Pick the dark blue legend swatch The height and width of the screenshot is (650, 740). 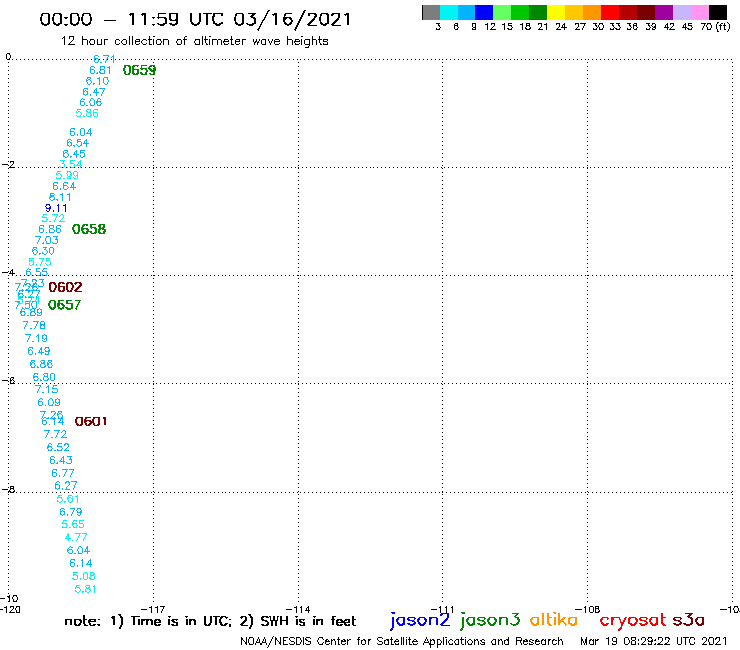point(484,12)
